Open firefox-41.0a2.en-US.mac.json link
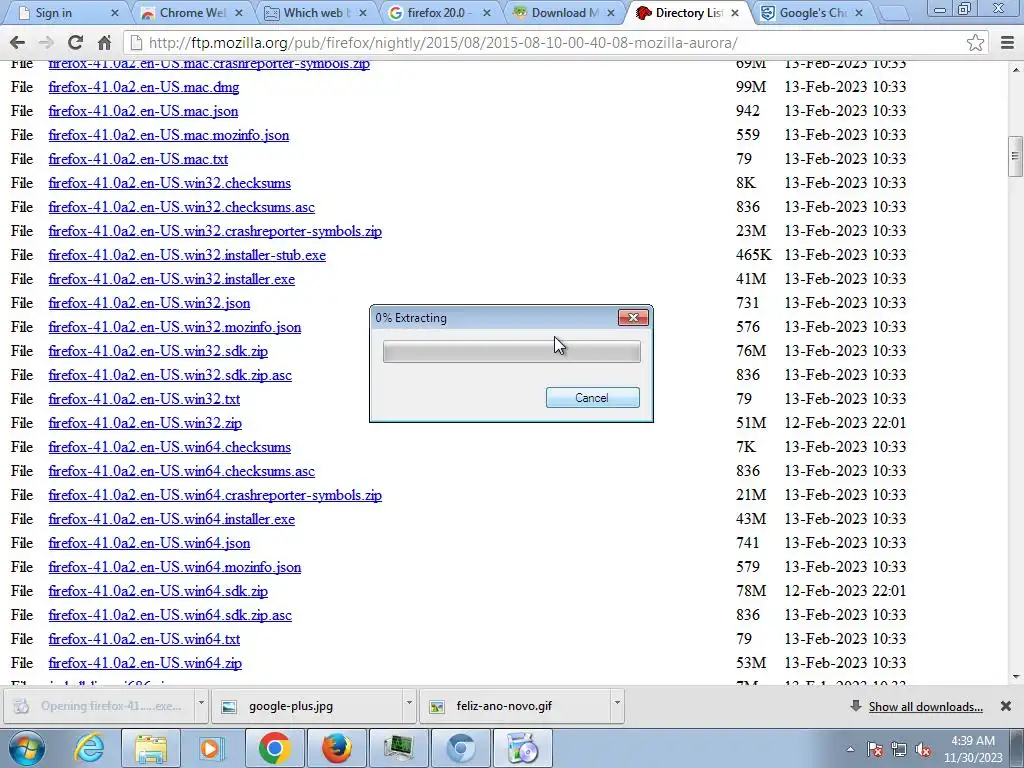The height and width of the screenshot is (768, 1024). pyautogui.click(x=143, y=111)
